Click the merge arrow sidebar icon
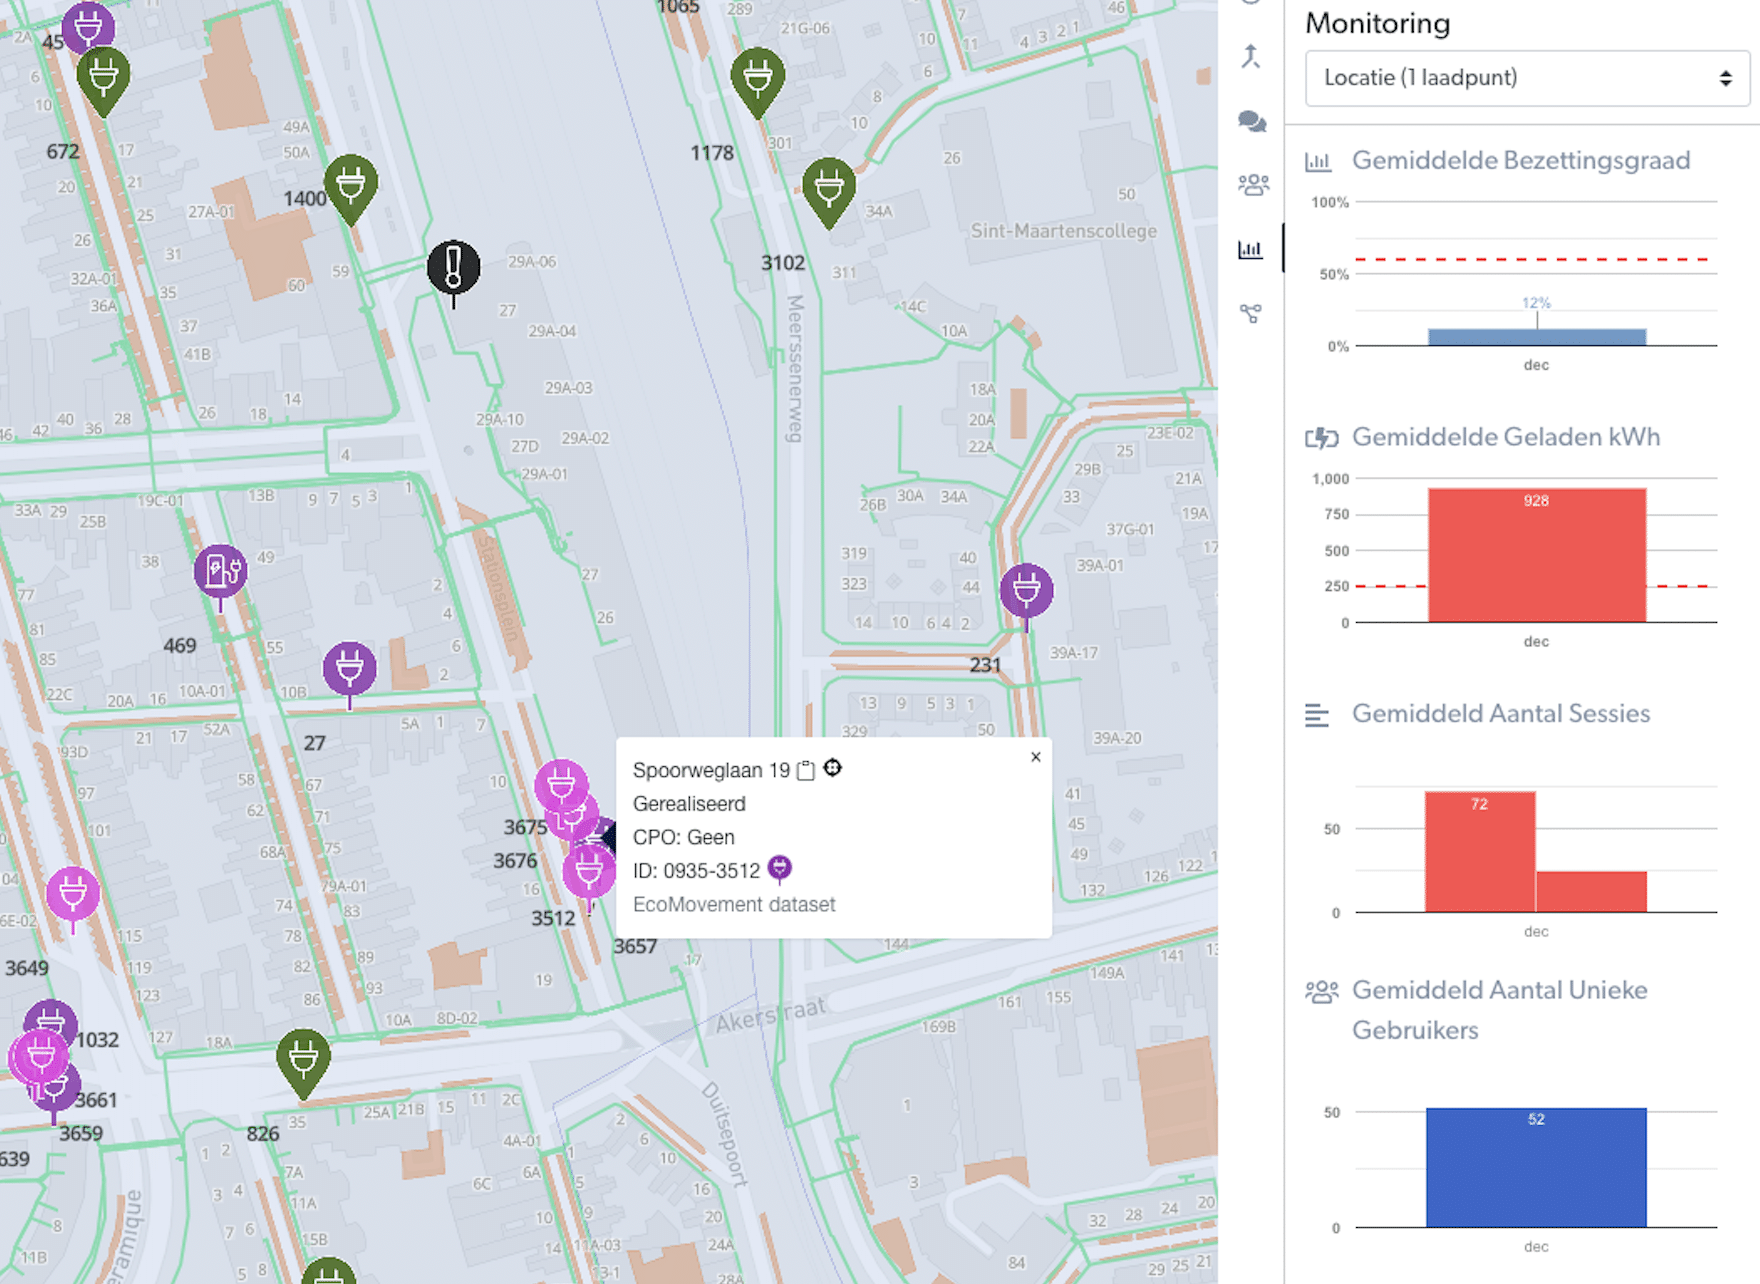This screenshot has width=1760, height=1284. click(1250, 57)
